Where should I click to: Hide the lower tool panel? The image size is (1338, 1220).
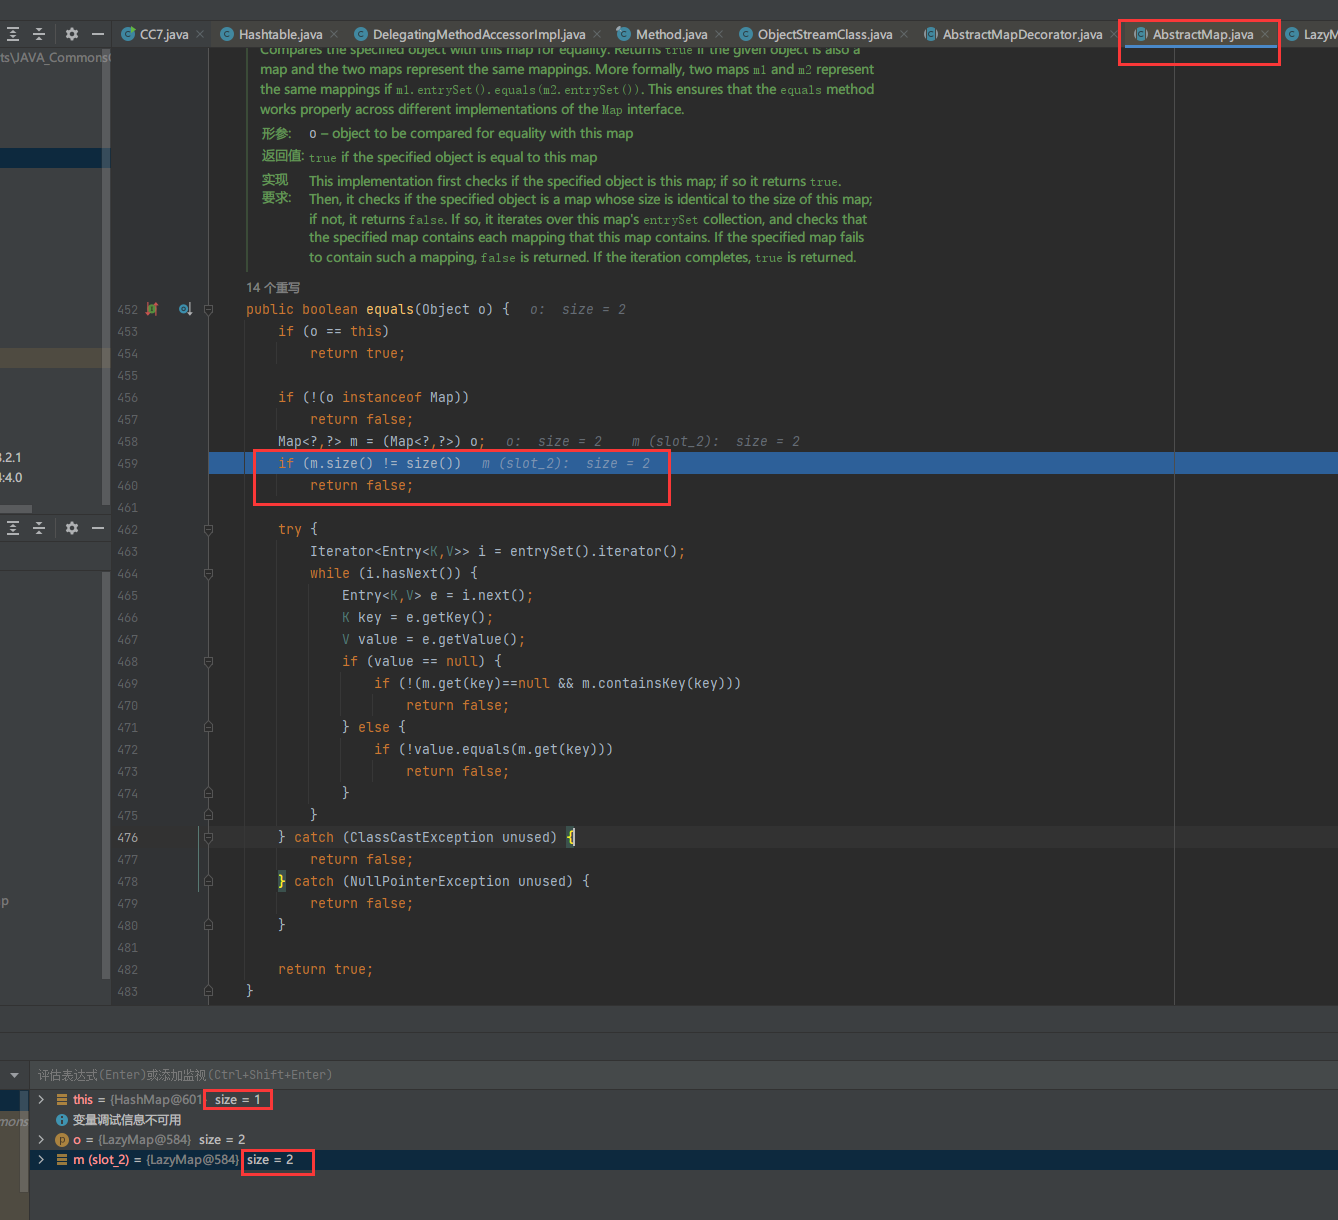98,528
